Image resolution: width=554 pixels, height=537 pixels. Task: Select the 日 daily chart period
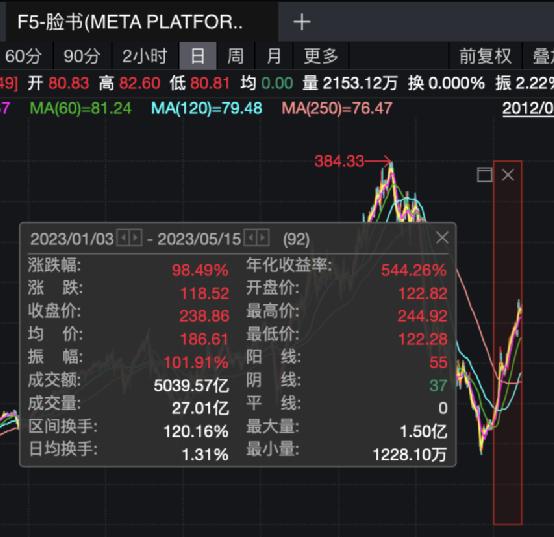pos(198,56)
